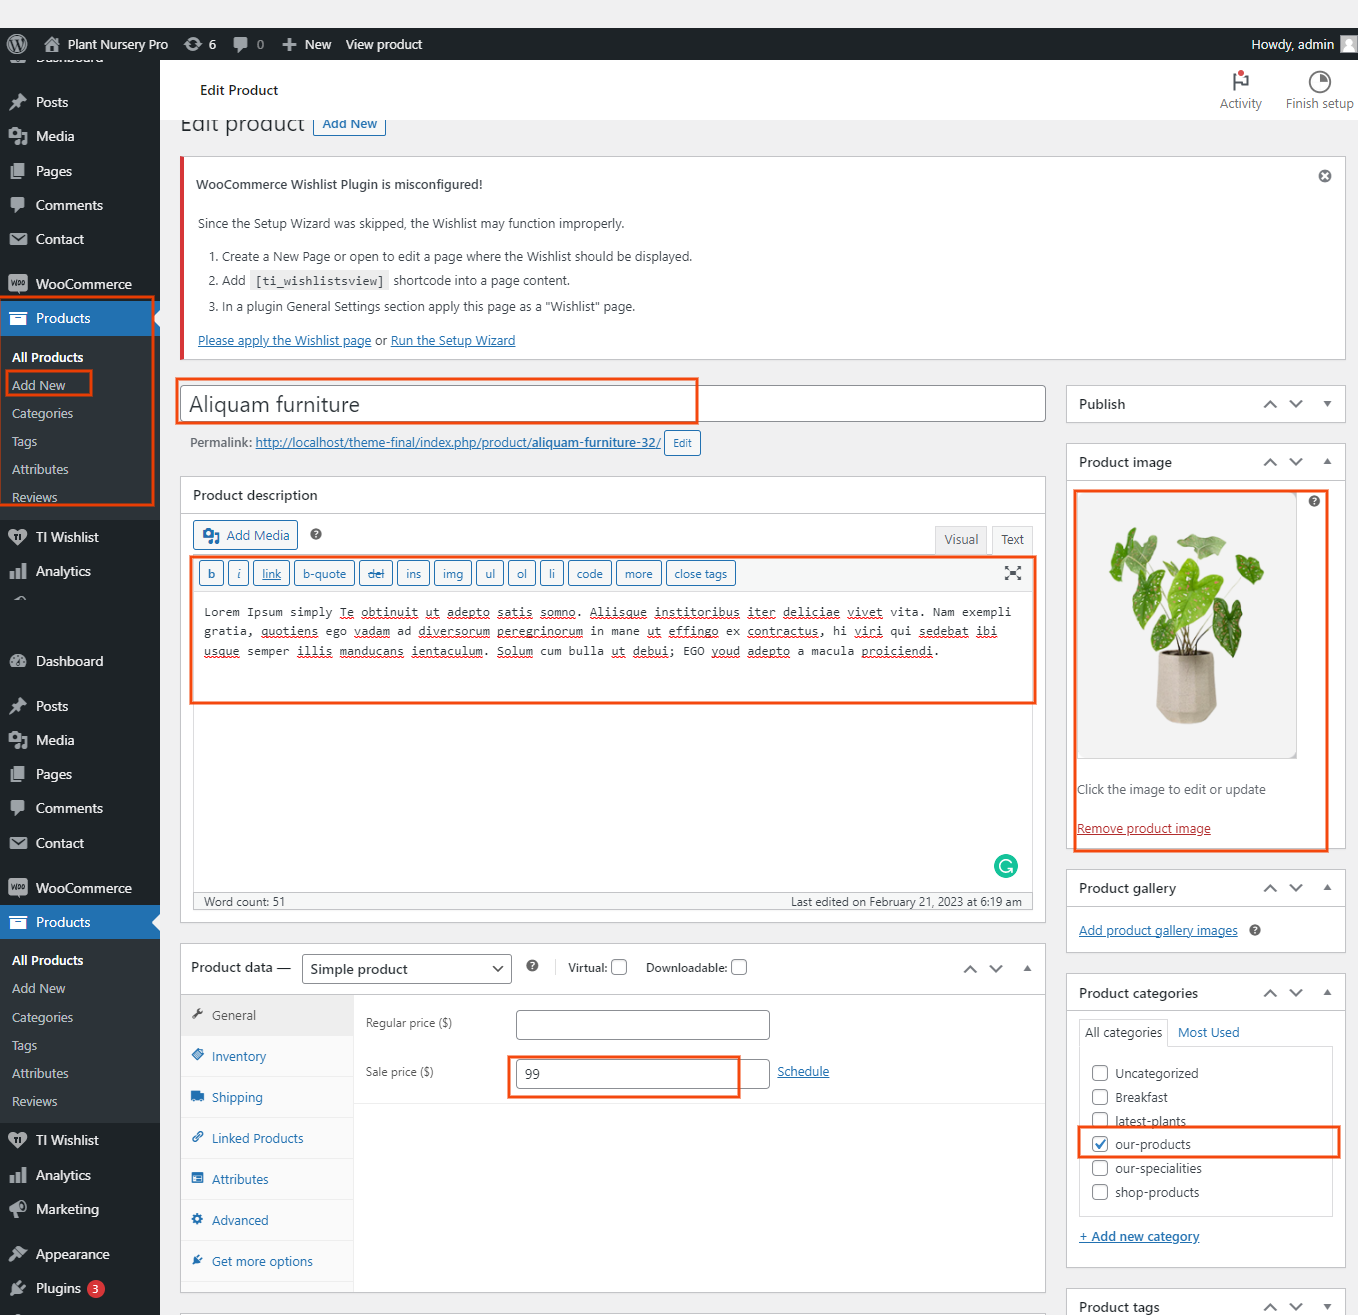
Task: Click the Add Media button
Action: tap(246, 536)
